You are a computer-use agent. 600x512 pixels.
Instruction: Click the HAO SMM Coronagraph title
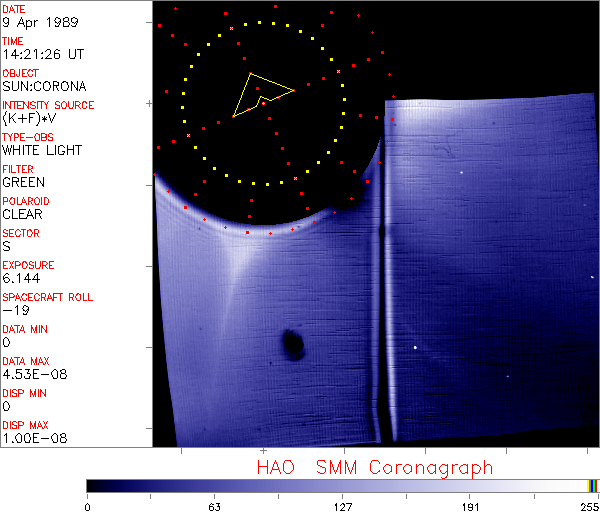coord(374,467)
